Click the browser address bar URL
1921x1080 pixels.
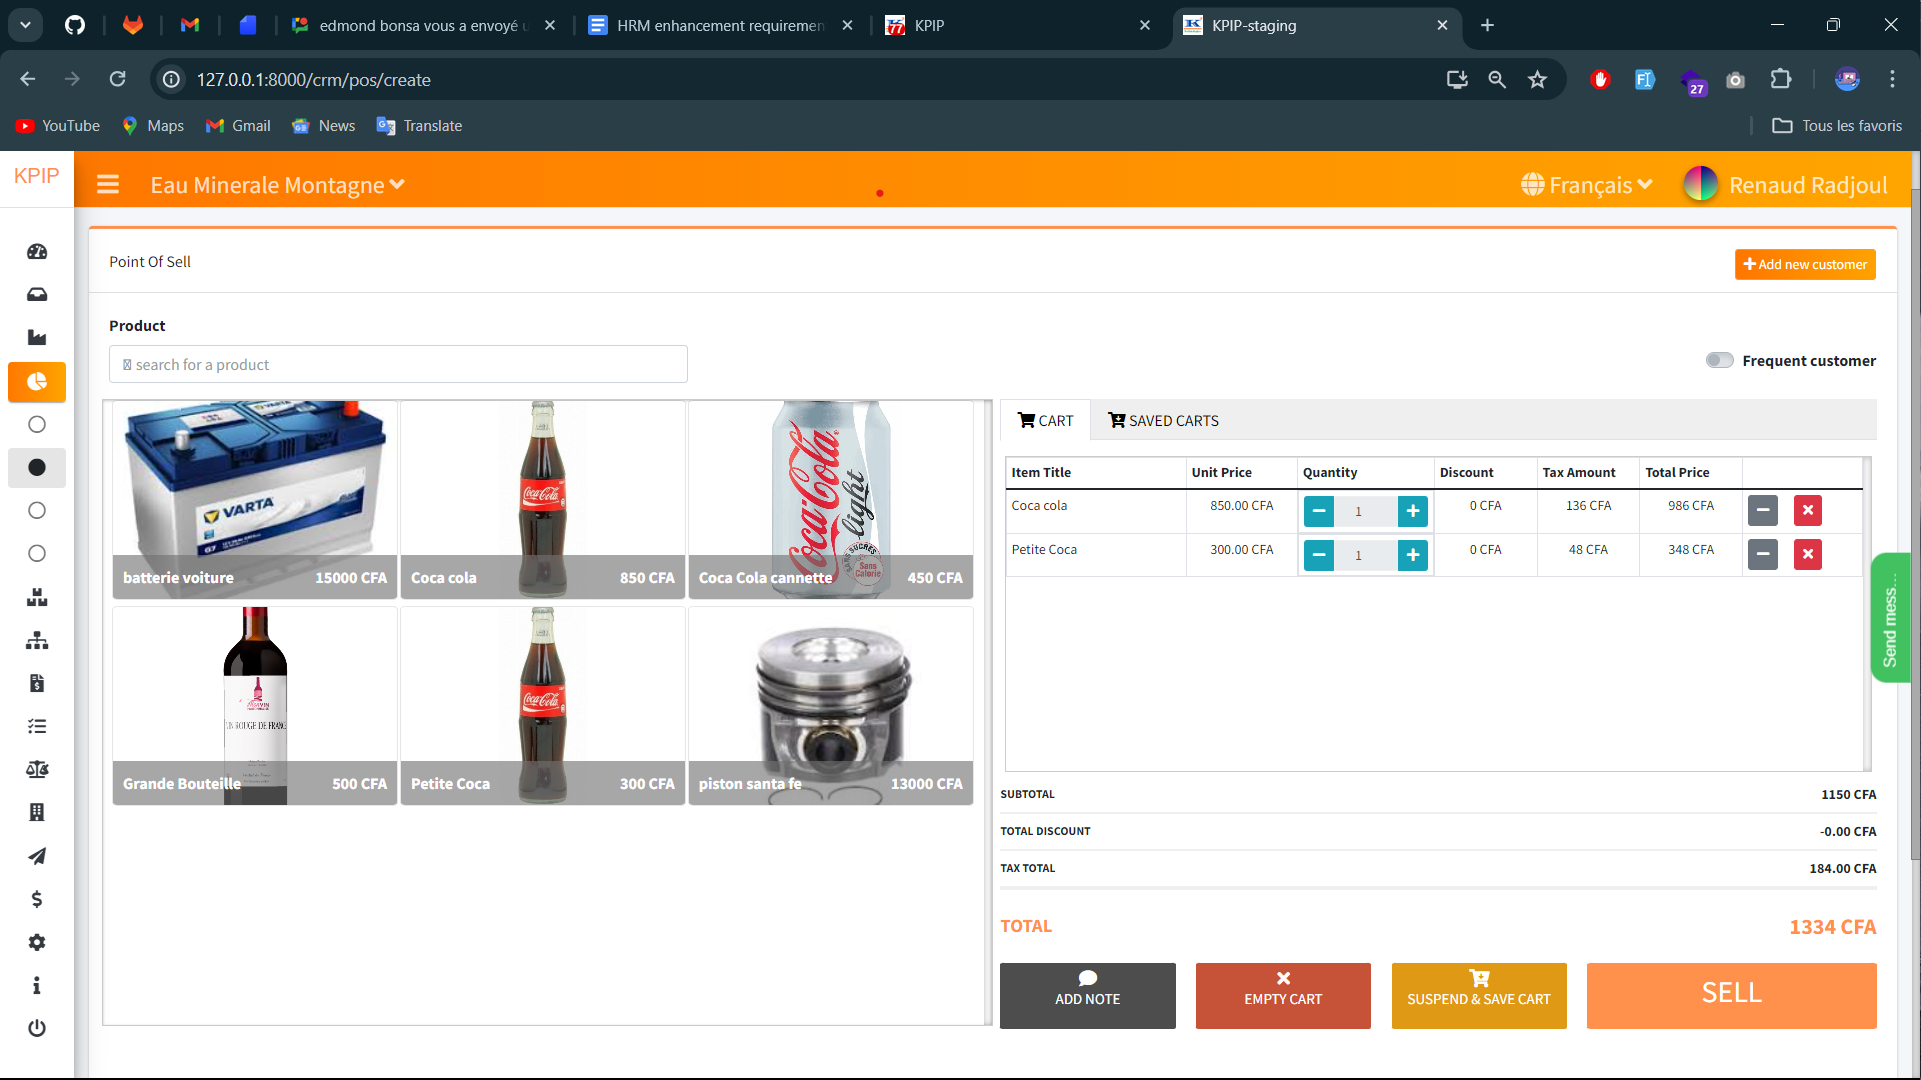tap(314, 79)
